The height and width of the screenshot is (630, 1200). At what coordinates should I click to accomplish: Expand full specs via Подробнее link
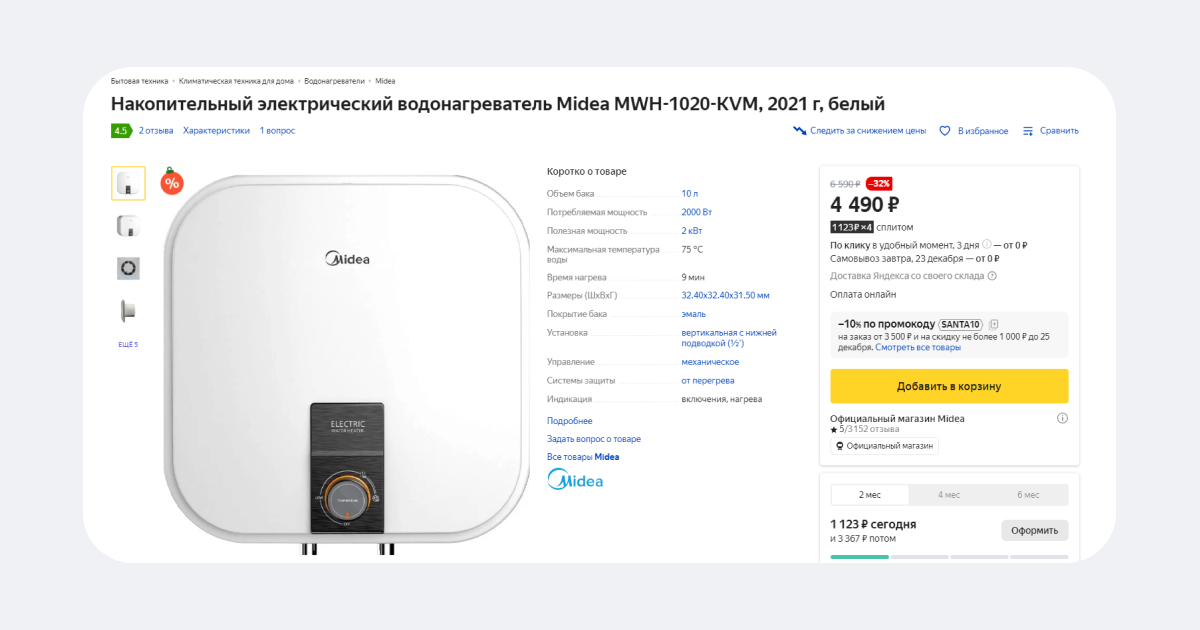pyautogui.click(x=569, y=421)
